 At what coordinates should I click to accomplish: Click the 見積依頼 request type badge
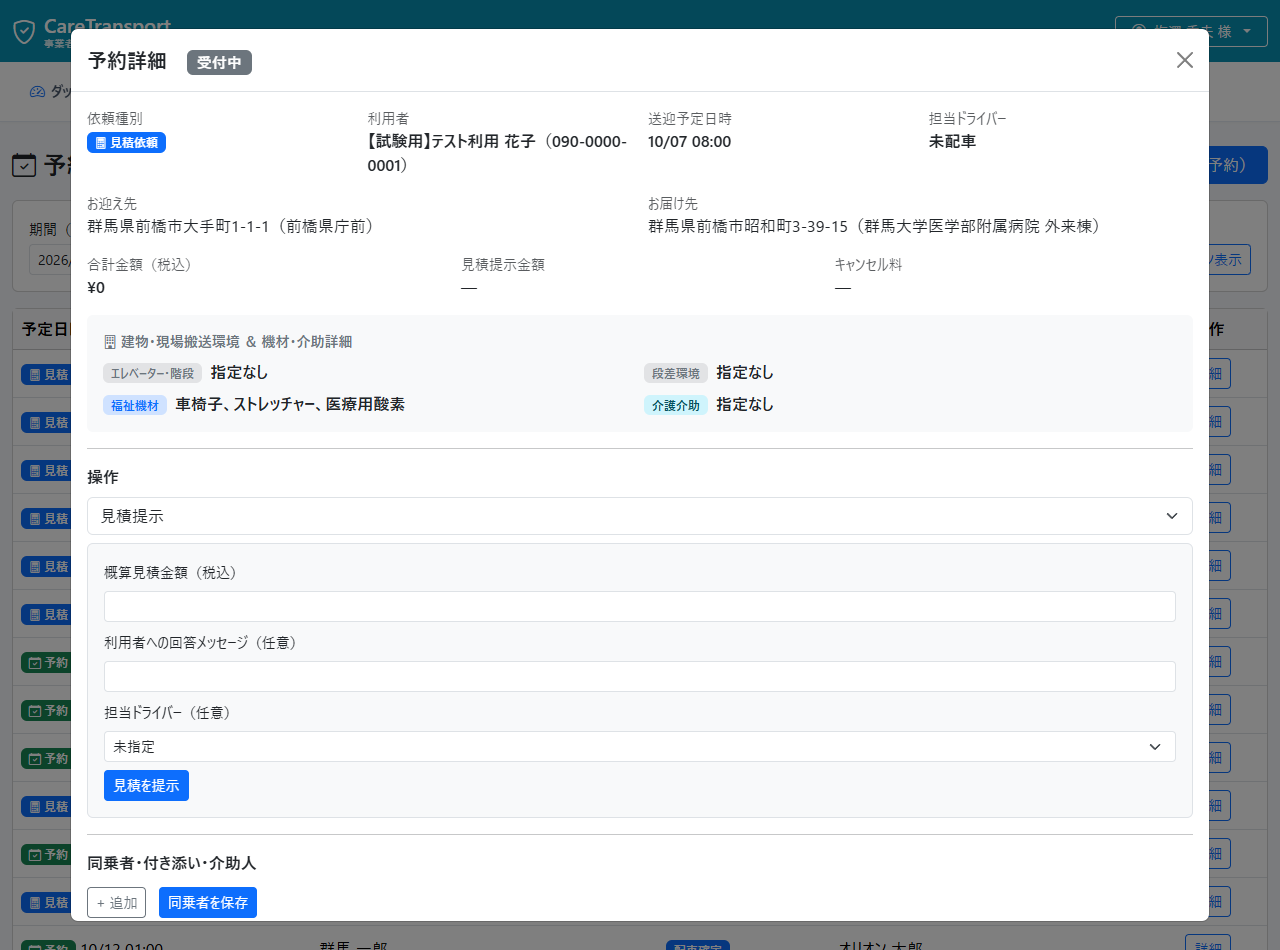pos(127,142)
